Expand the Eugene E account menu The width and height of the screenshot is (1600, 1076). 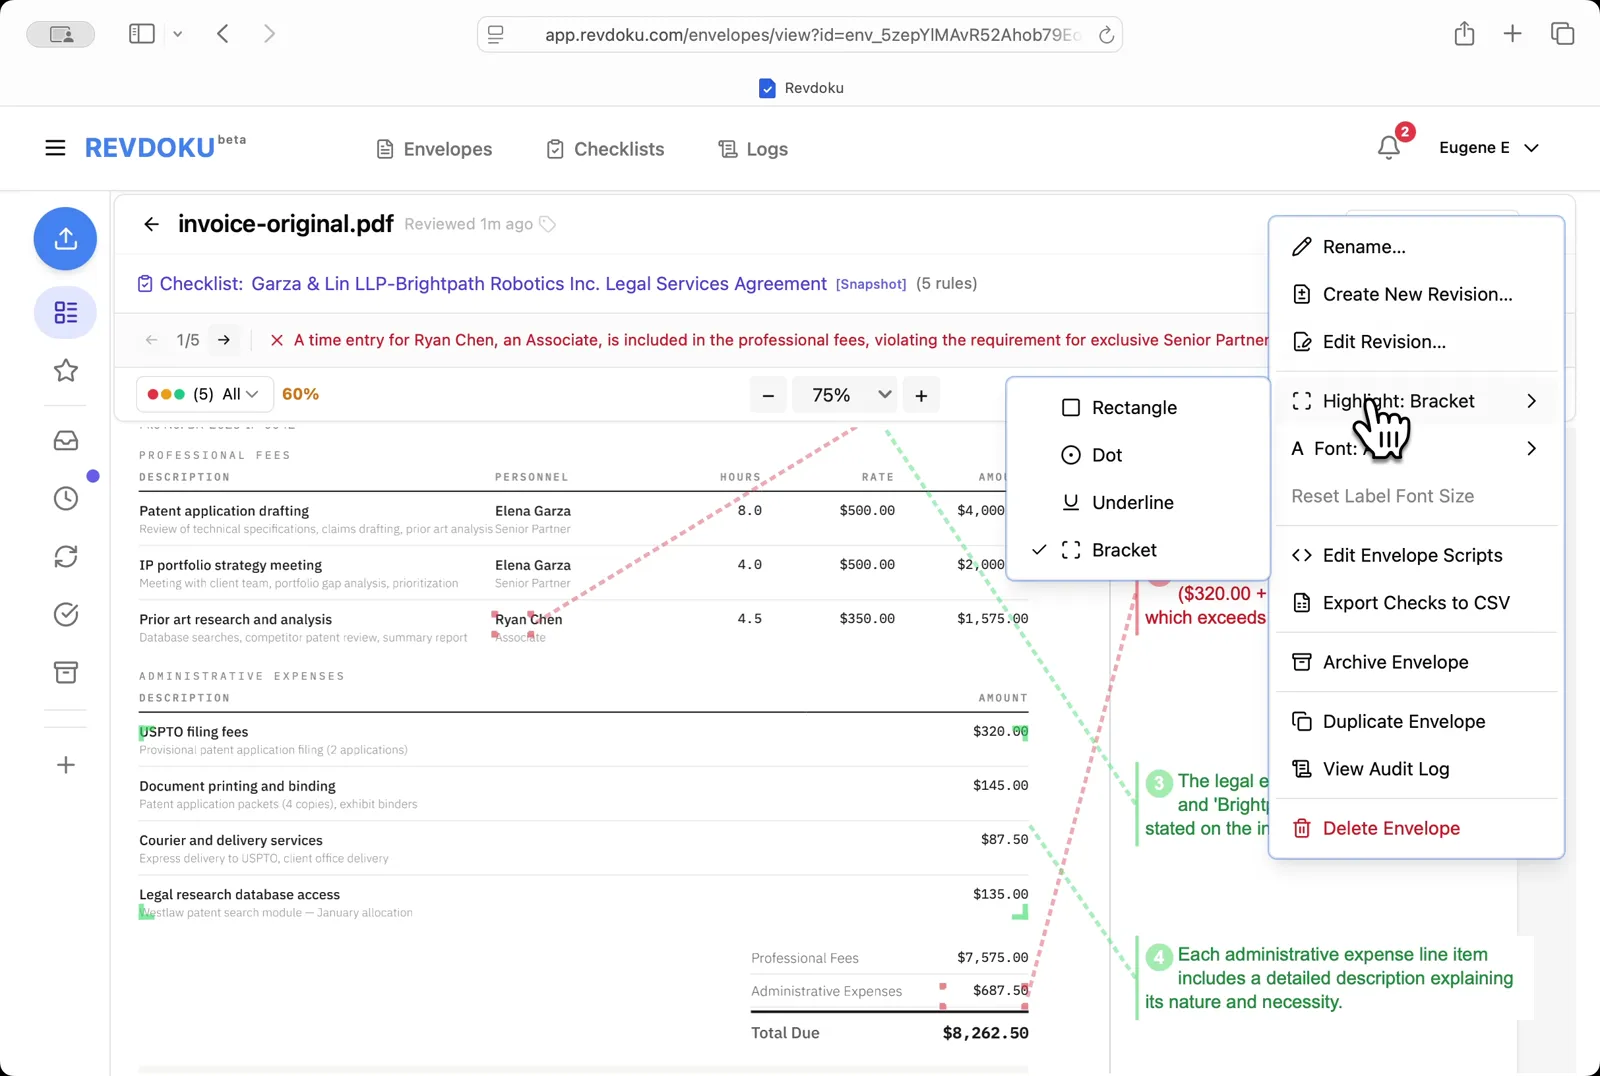click(x=1489, y=147)
